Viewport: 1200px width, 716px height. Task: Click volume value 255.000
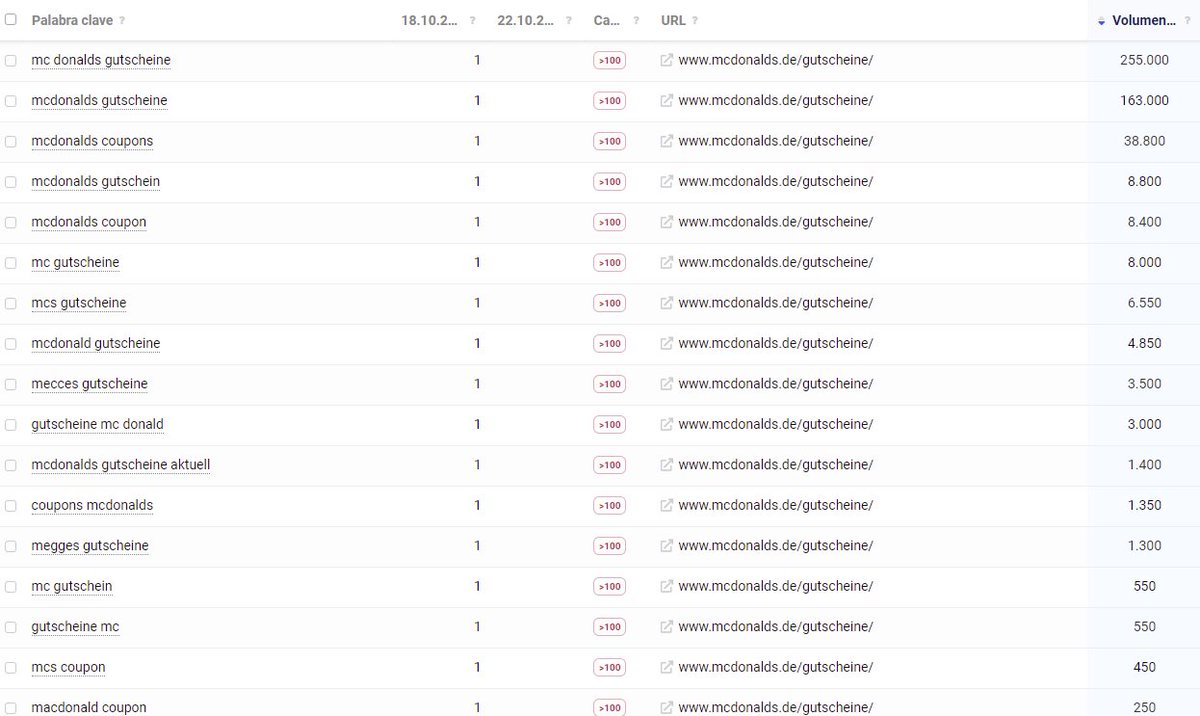pyautogui.click(x=1144, y=60)
